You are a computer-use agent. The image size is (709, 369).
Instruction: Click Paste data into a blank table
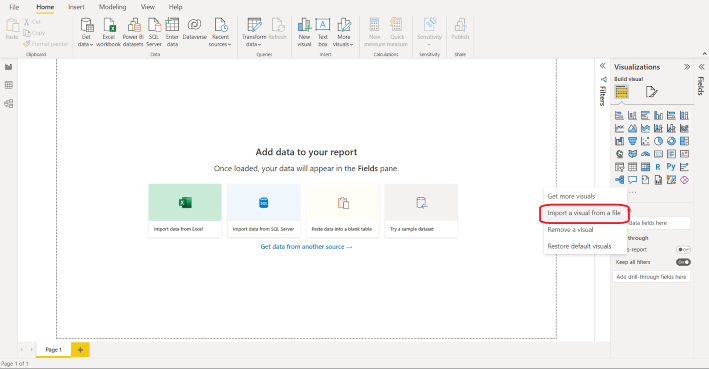[342, 210]
